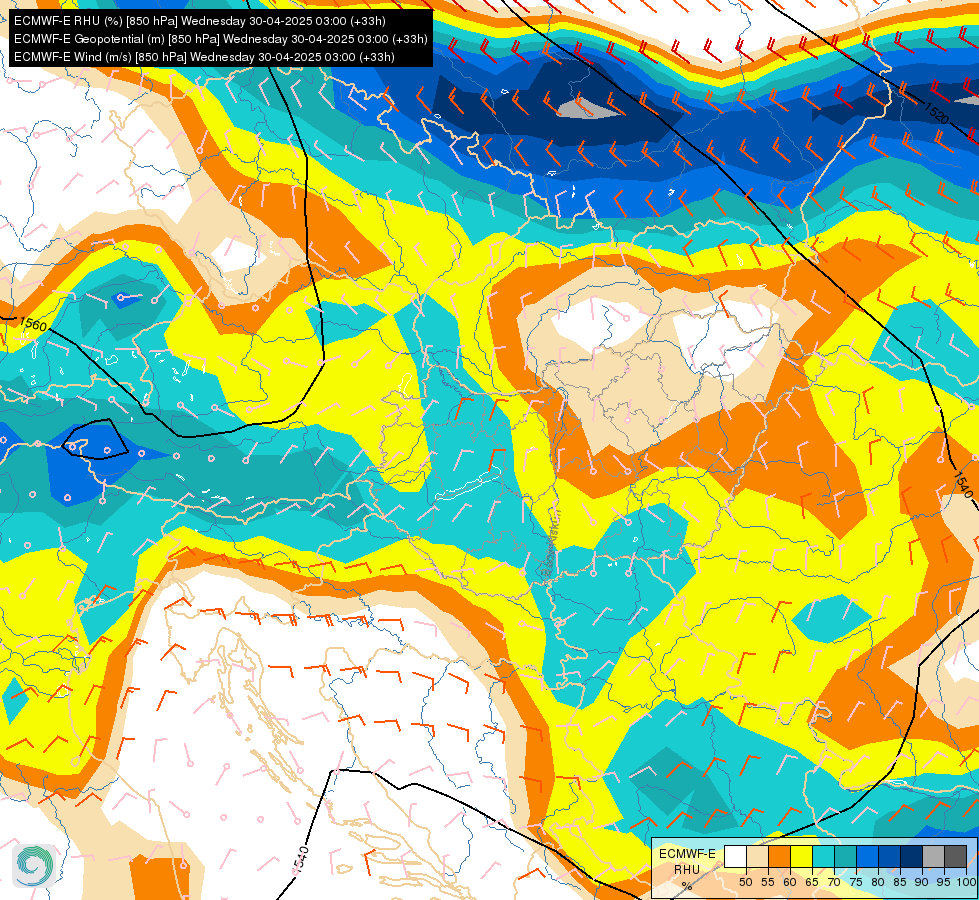Select the medium blue 80–85 legend swatch
979x900 pixels.
pos(889,856)
